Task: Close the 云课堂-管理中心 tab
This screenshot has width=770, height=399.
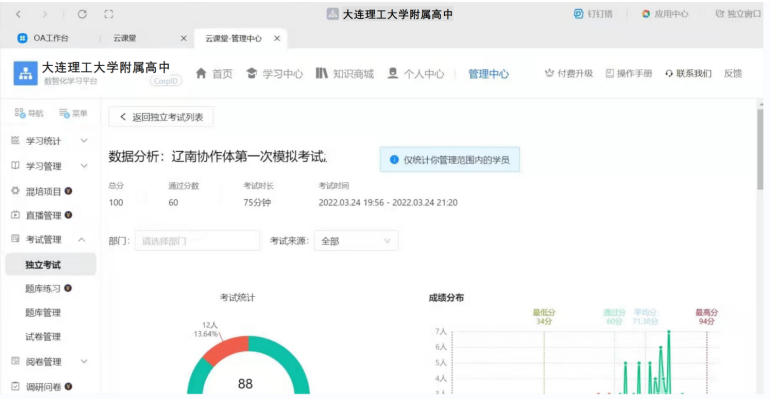Action: click(x=277, y=38)
